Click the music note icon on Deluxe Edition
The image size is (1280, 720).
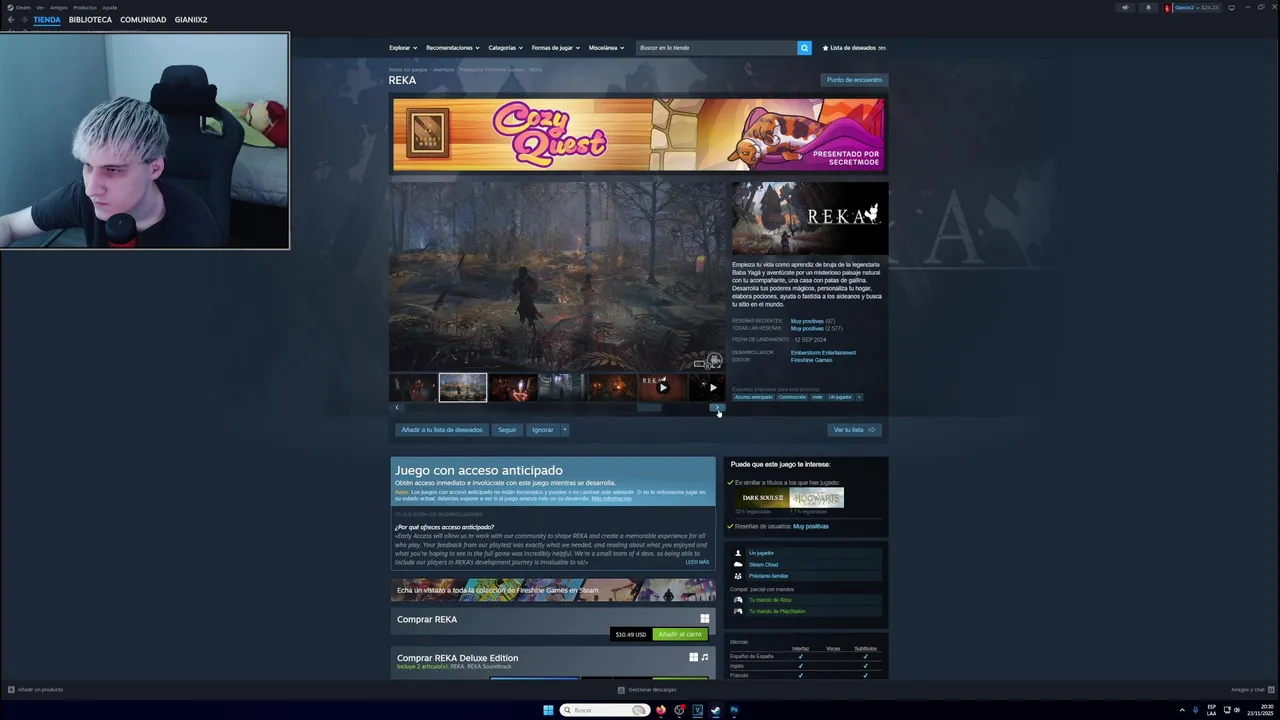pos(704,657)
